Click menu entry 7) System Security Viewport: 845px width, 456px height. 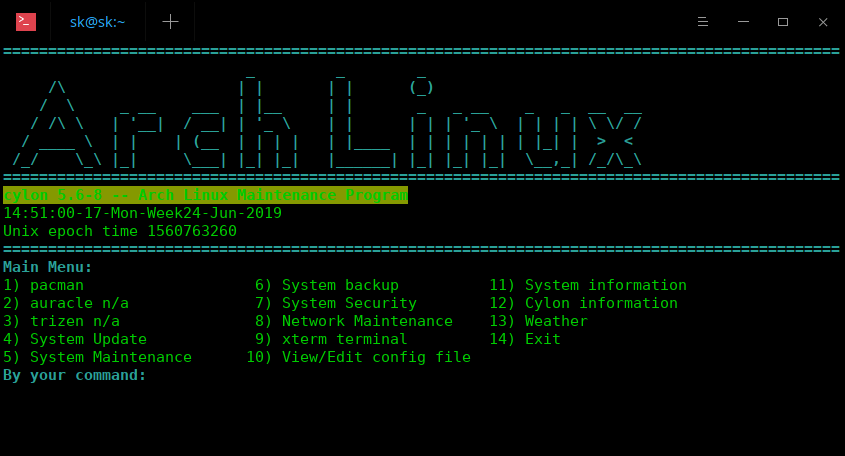click(x=336, y=303)
